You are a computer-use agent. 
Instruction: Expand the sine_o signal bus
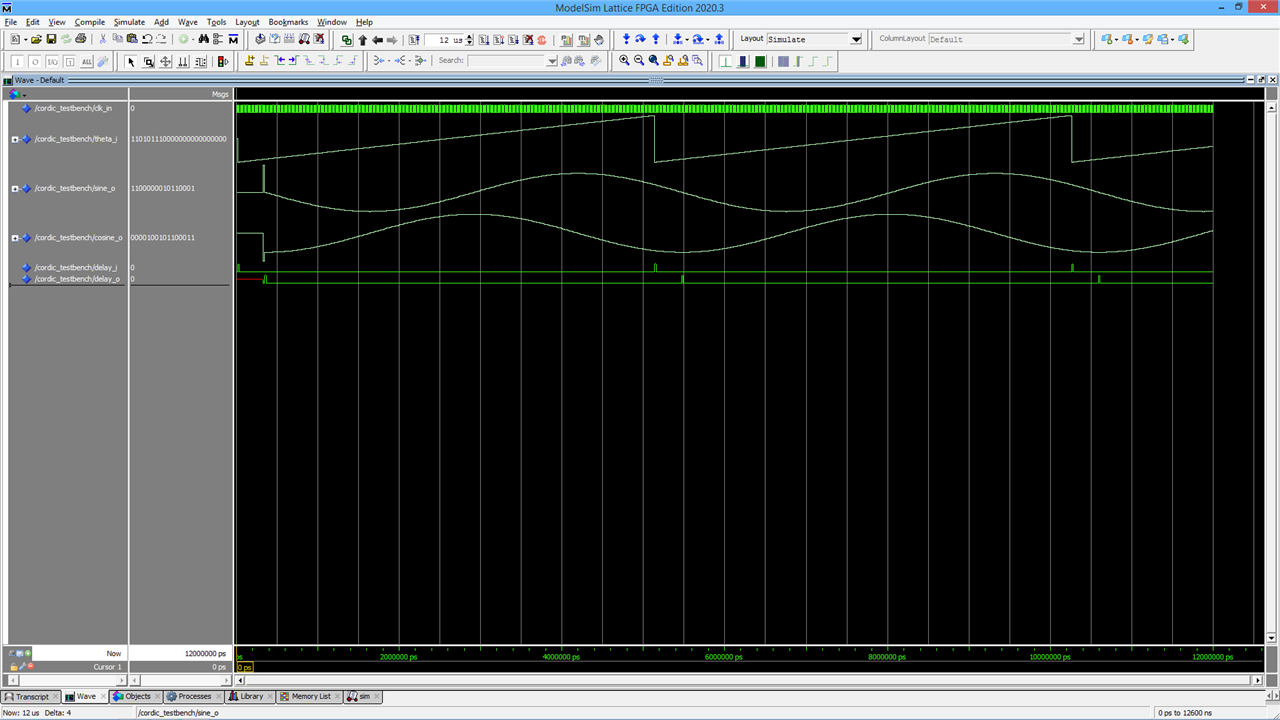15,188
